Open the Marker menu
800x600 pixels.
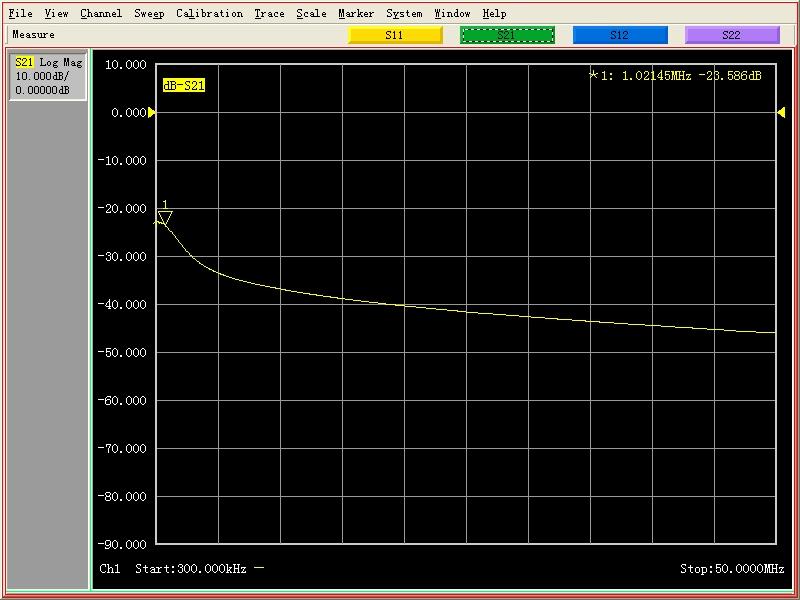coord(356,13)
